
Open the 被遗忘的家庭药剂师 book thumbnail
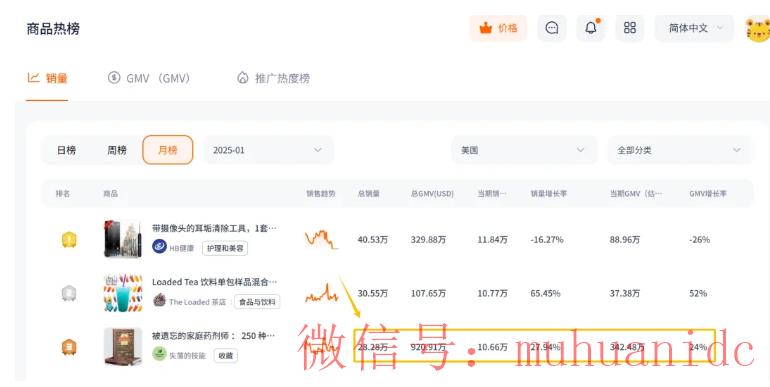pyautogui.click(x=123, y=347)
